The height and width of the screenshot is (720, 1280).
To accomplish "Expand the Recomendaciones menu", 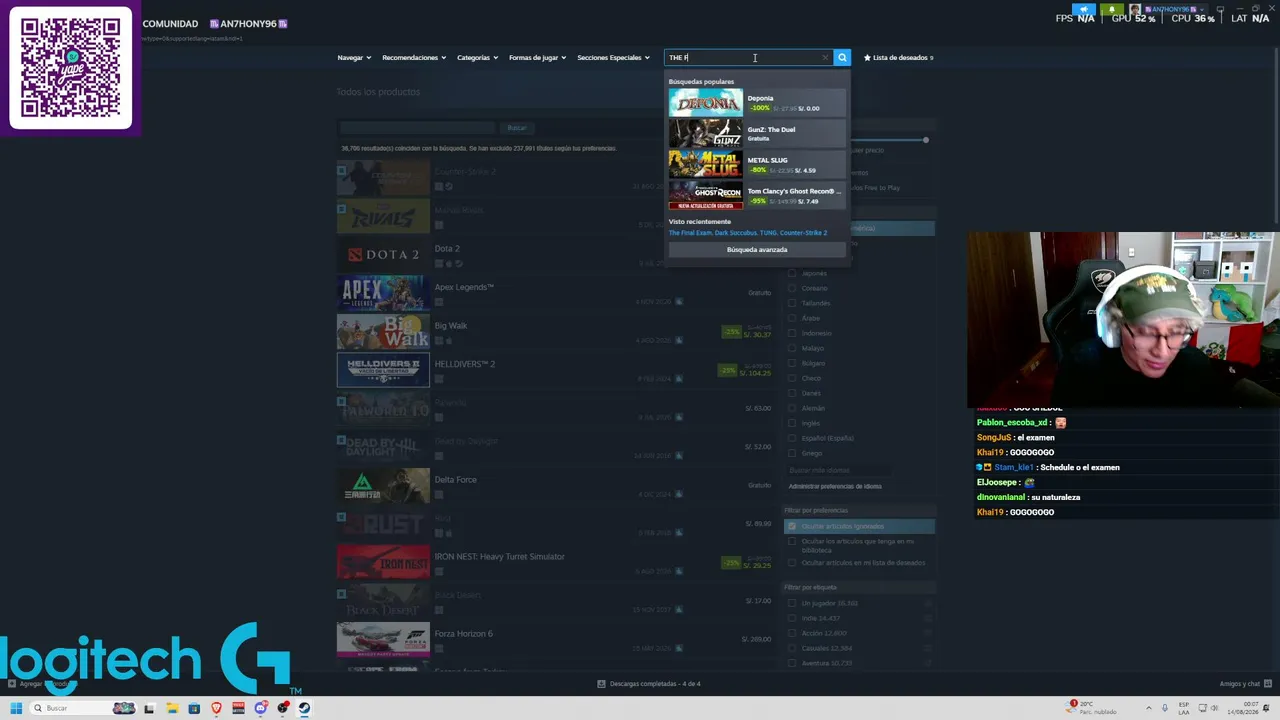I will click(x=414, y=57).
